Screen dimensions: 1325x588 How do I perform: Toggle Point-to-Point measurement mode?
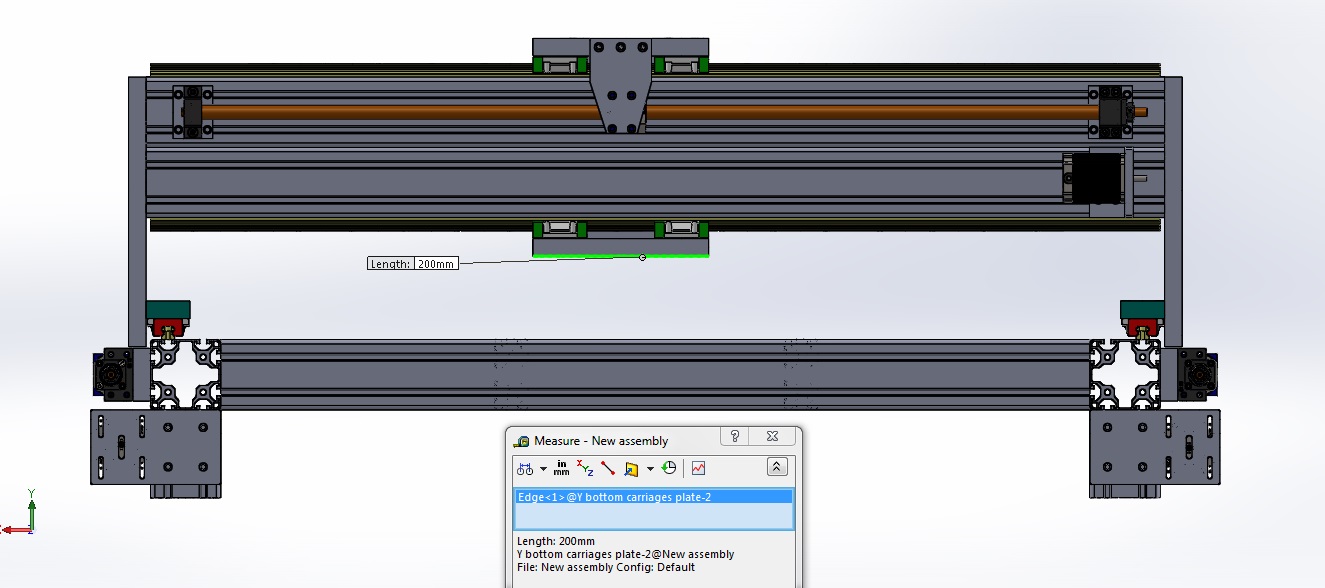(x=608, y=468)
